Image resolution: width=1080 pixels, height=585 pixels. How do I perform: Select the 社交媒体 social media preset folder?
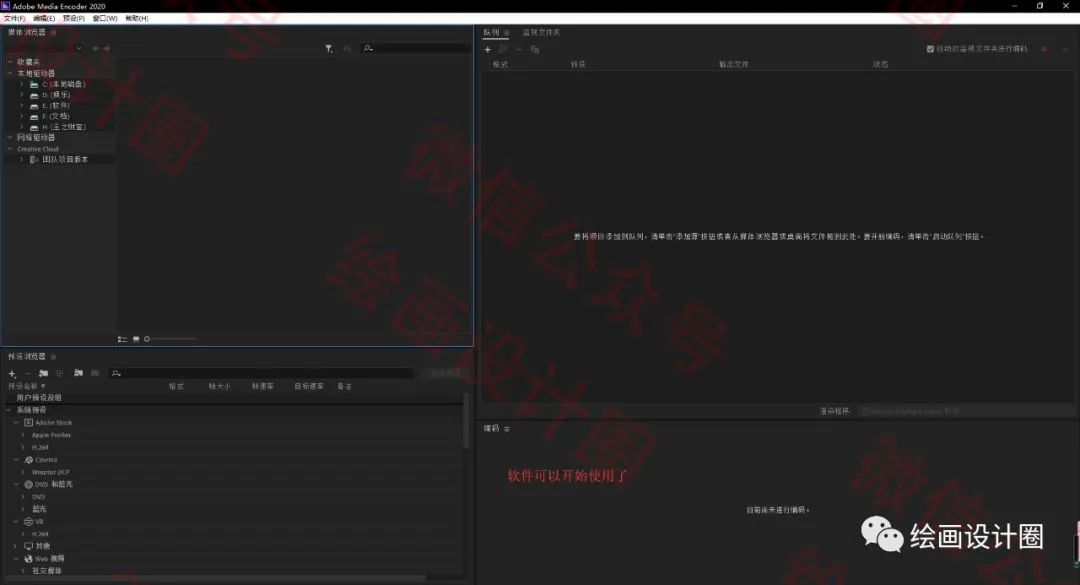tap(47, 571)
